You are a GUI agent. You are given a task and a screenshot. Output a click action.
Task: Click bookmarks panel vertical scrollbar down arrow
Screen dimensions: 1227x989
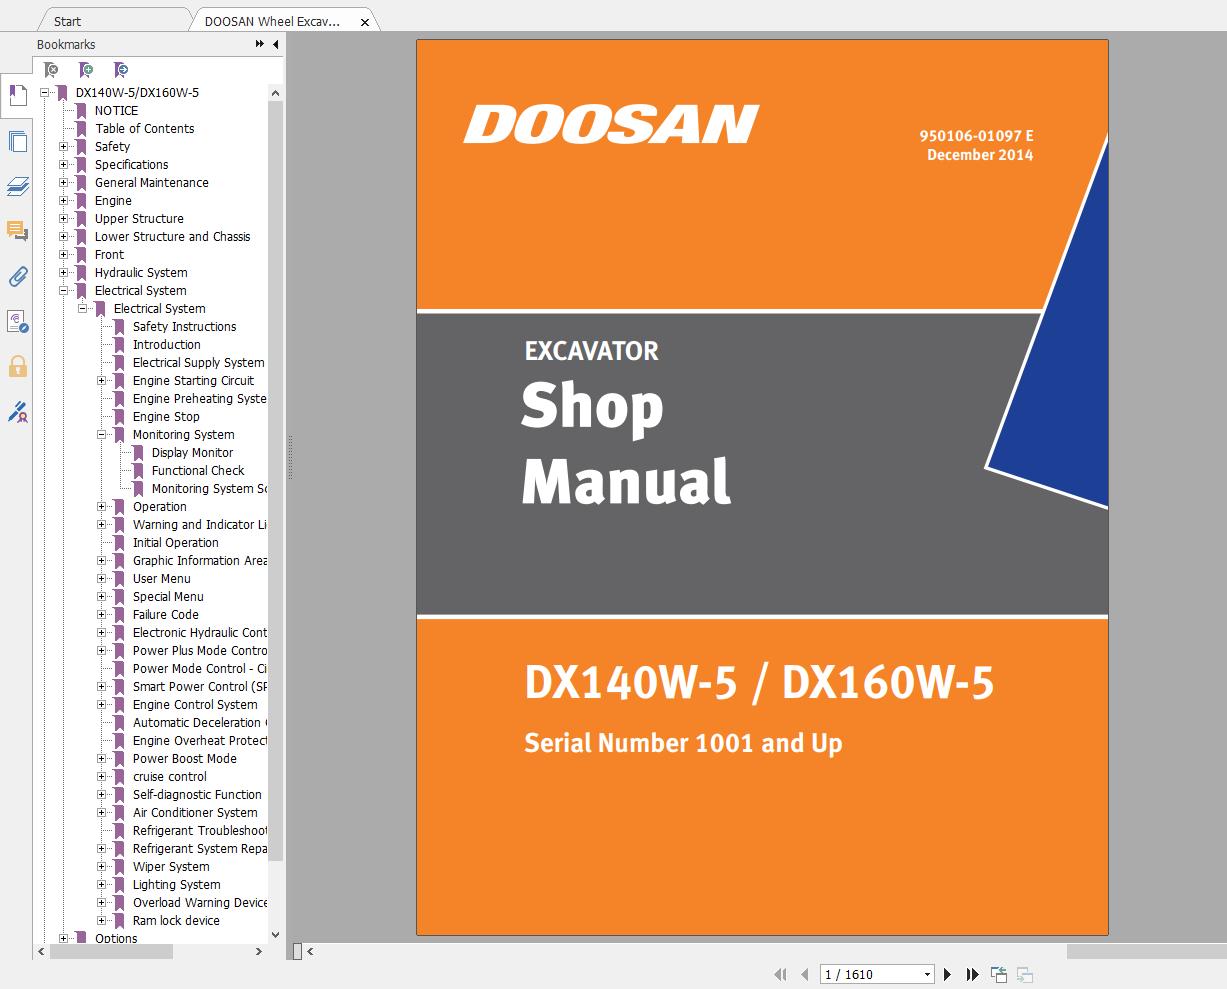point(276,934)
